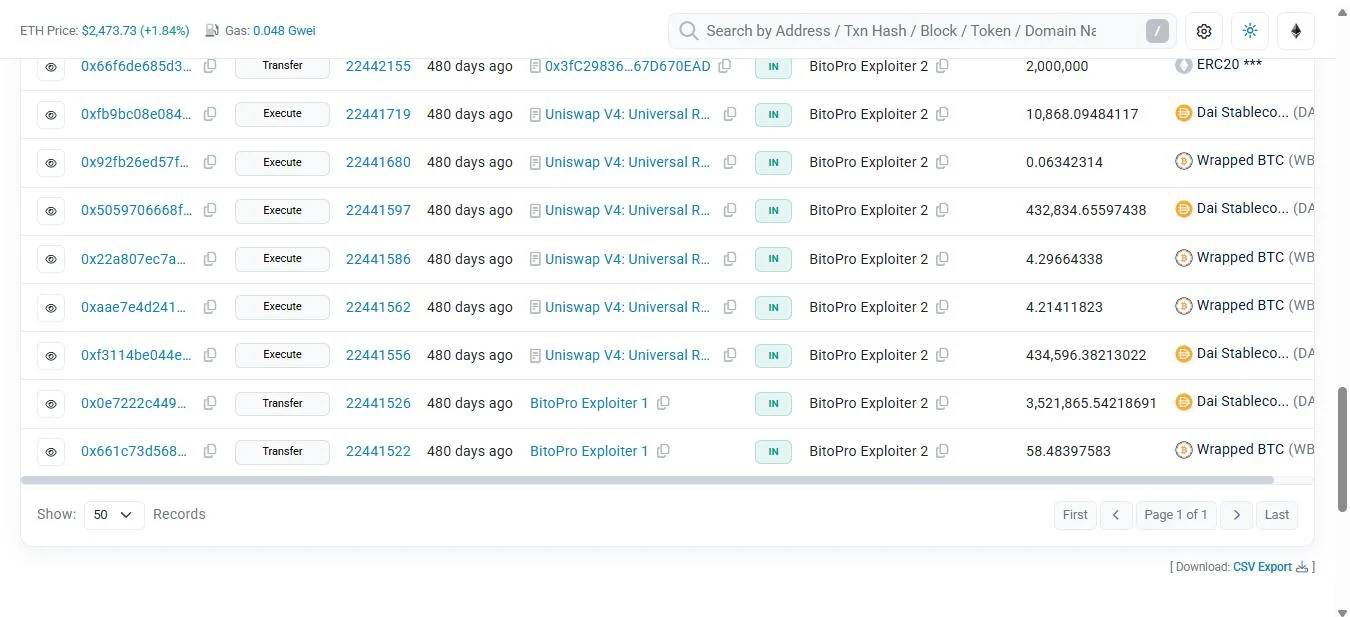The image size is (1350, 617).
Task: Copy transaction hash 0x661c73d568
Action: 210,451
